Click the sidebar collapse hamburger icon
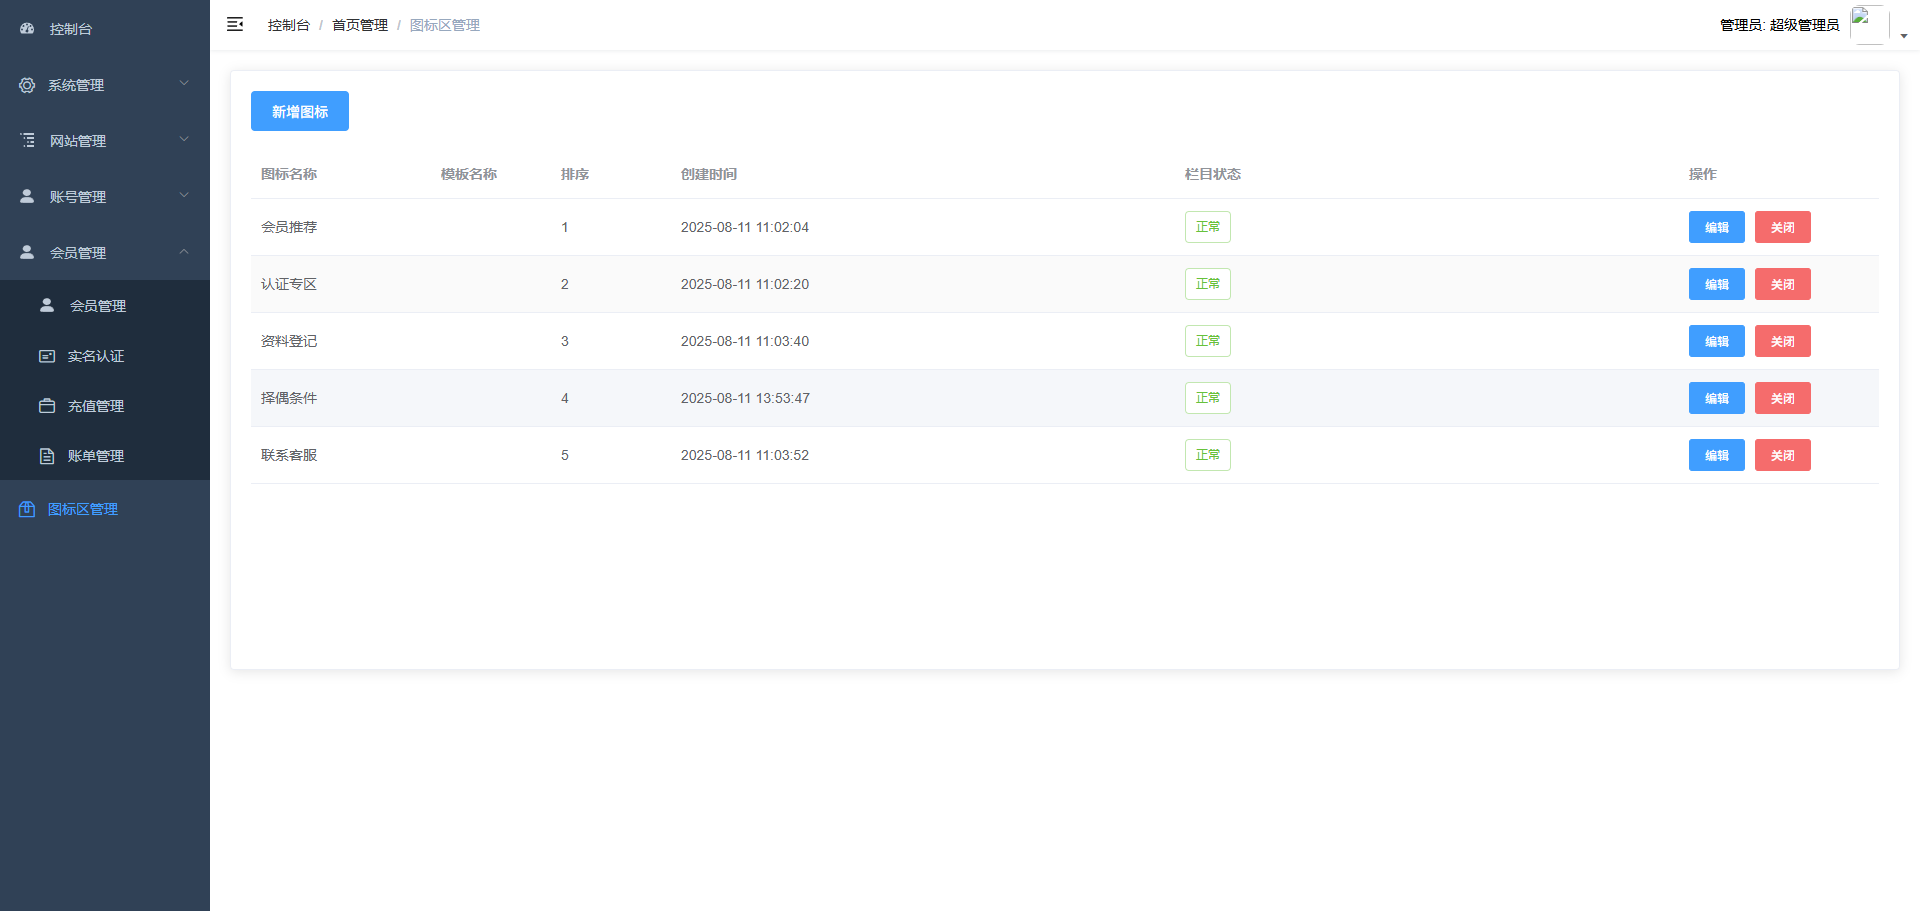This screenshot has height=911, width=1920. coord(235,24)
